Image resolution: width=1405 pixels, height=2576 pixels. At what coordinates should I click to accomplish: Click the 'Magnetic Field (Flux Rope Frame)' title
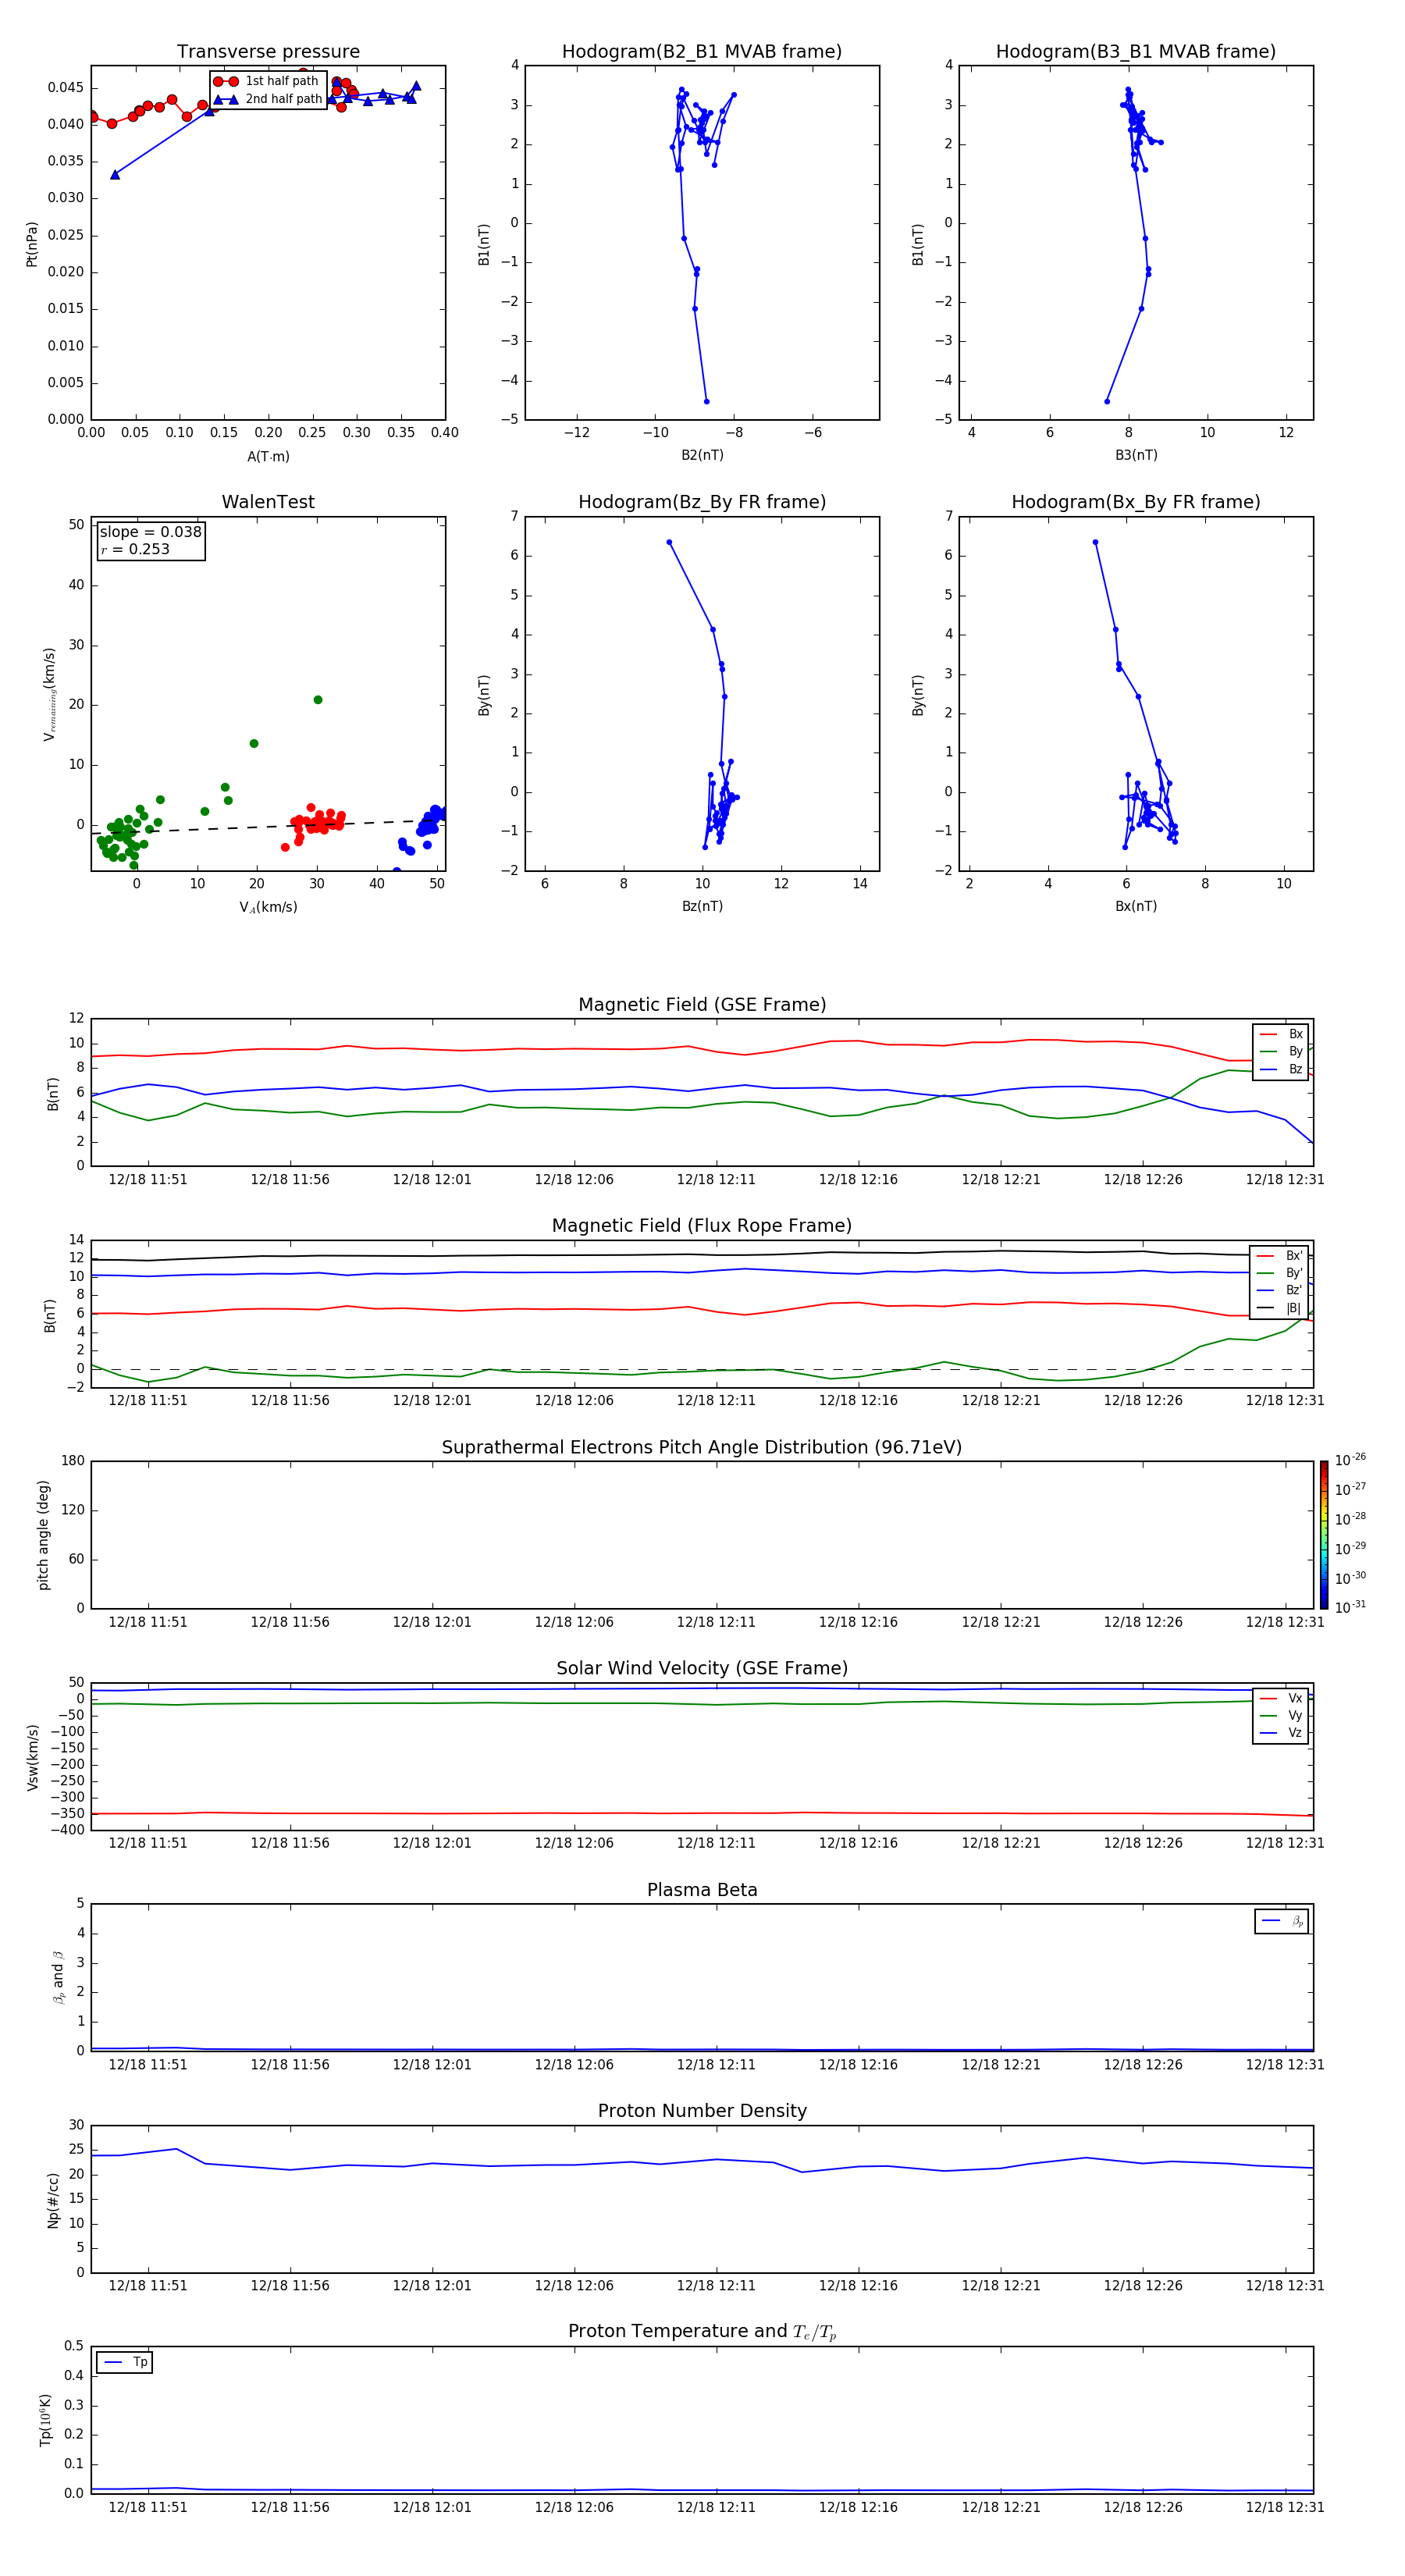[x=702, y=1226]
